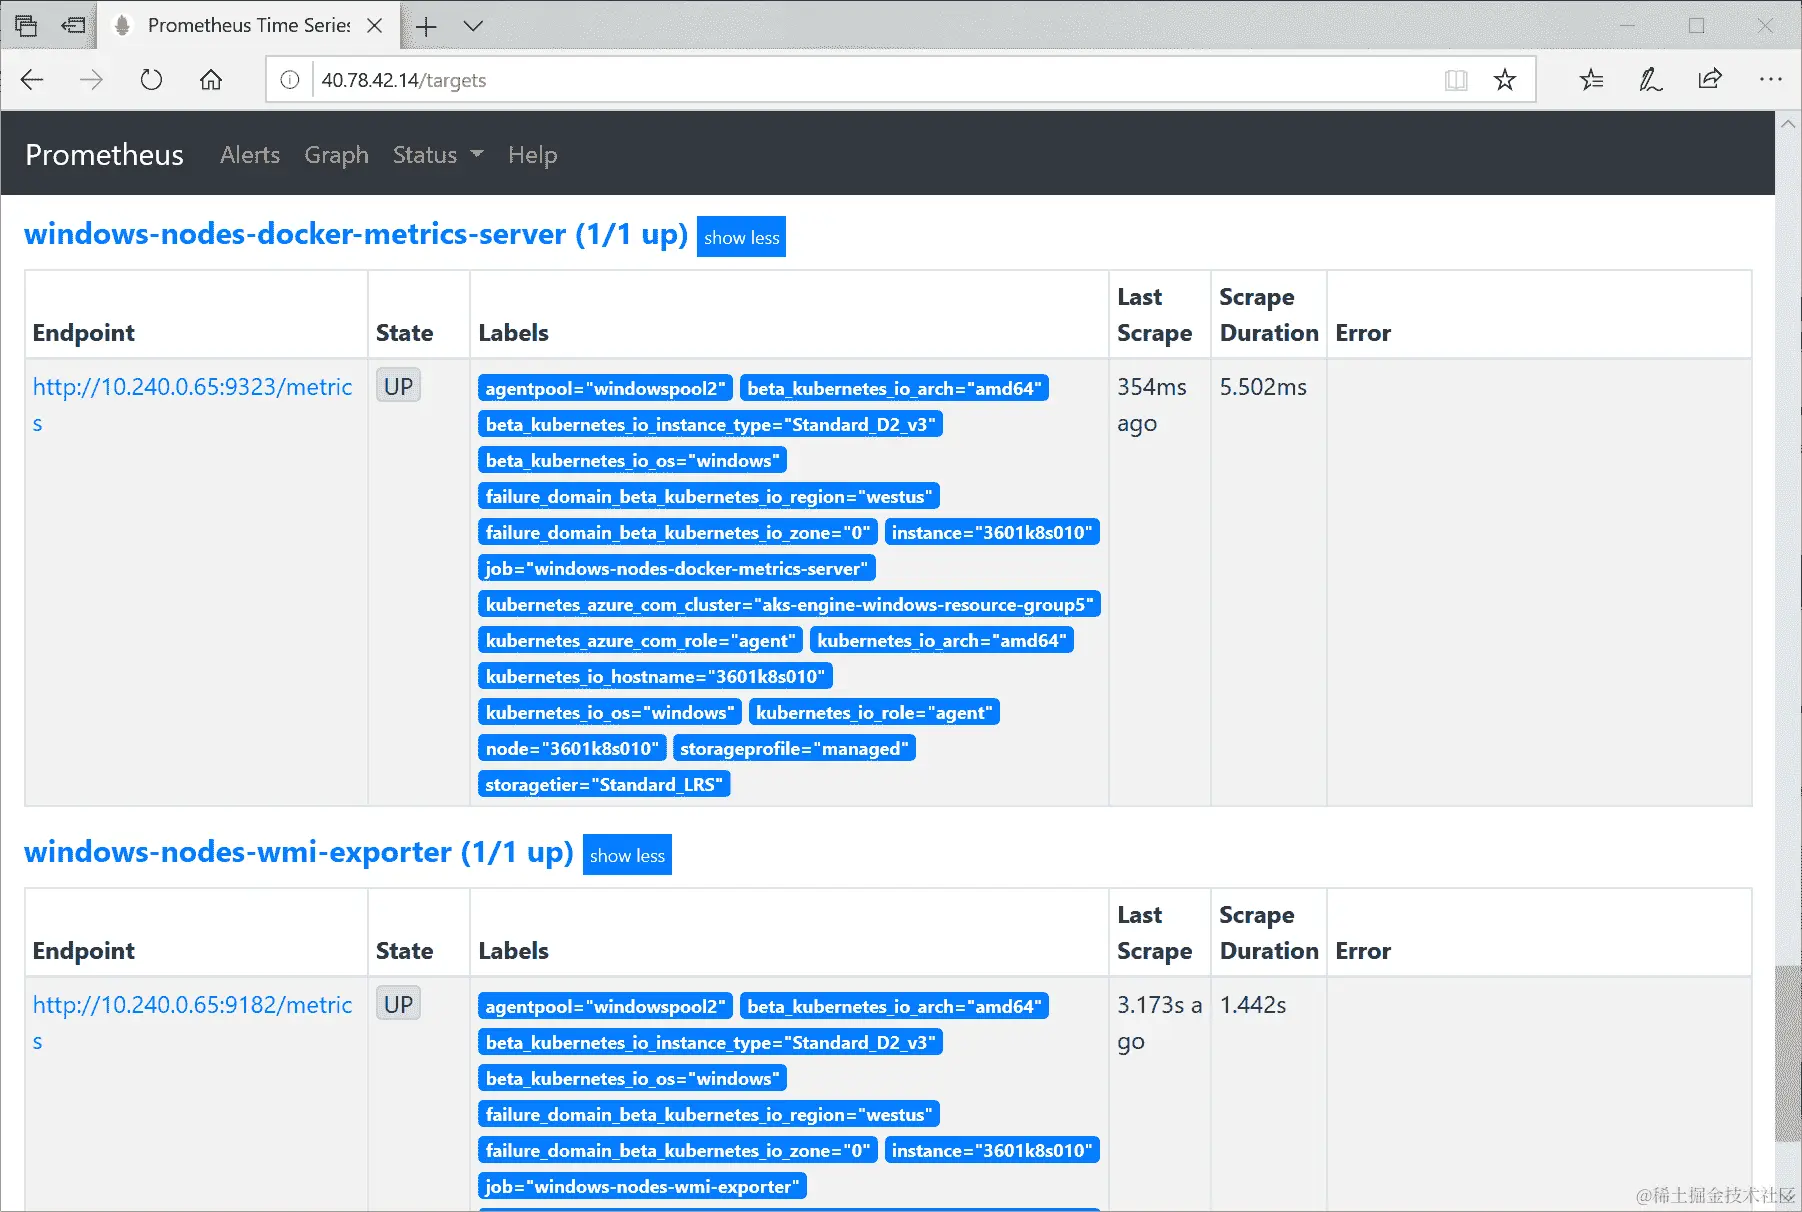The width and height of the screenshot is (1802, 1212).
Task: Select the kubernetes_io_hostname="3601k8s010" label
Action: [655, 676]
